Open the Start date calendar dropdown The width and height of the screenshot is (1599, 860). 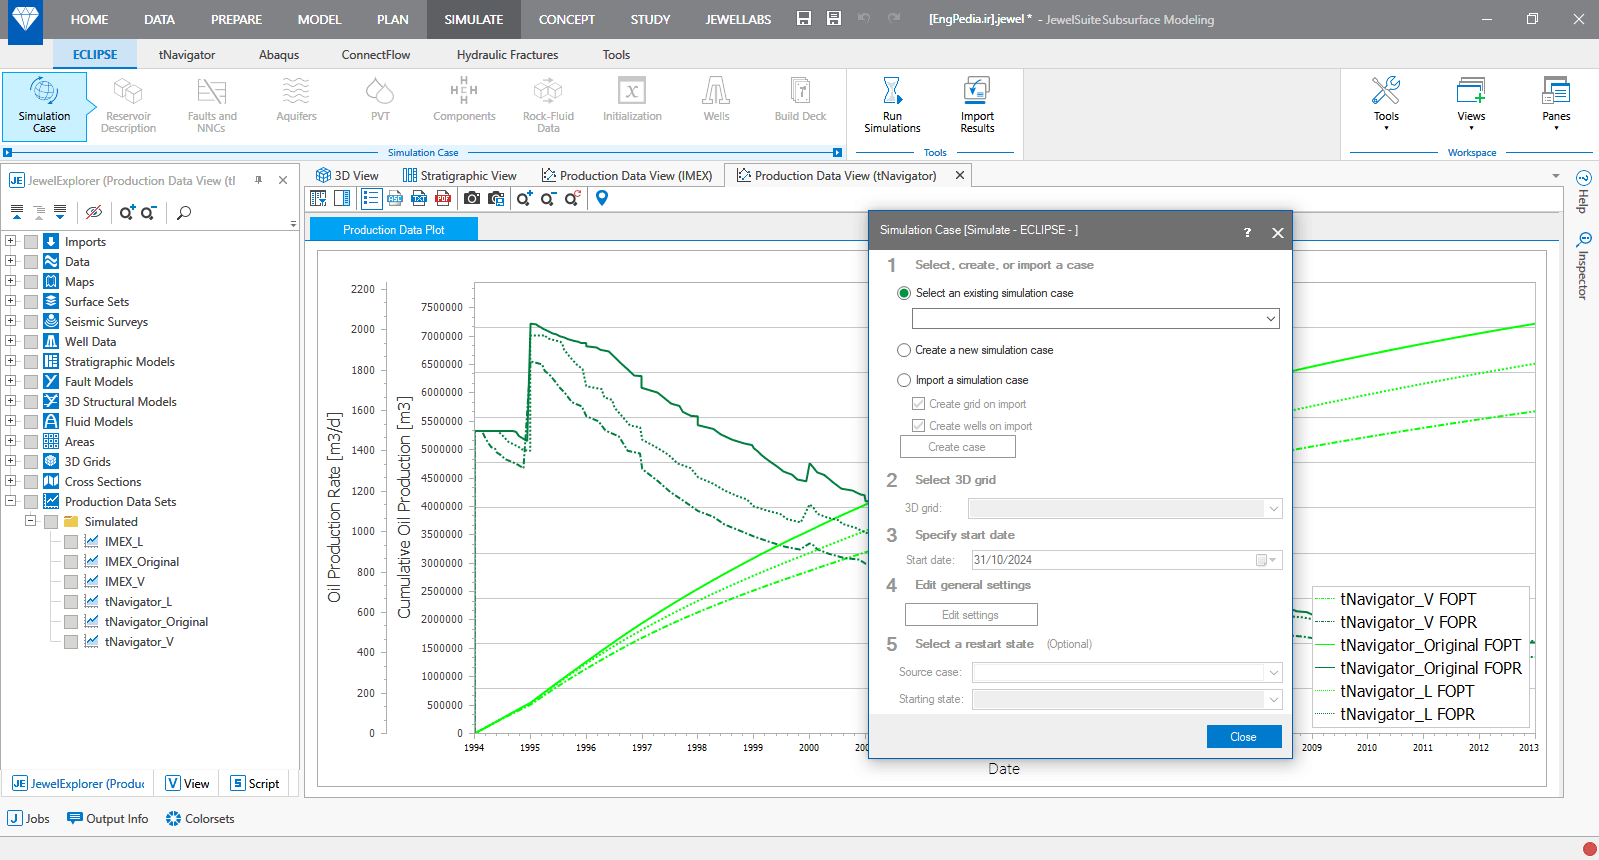pyautogui.click(x=1266, y=560)
